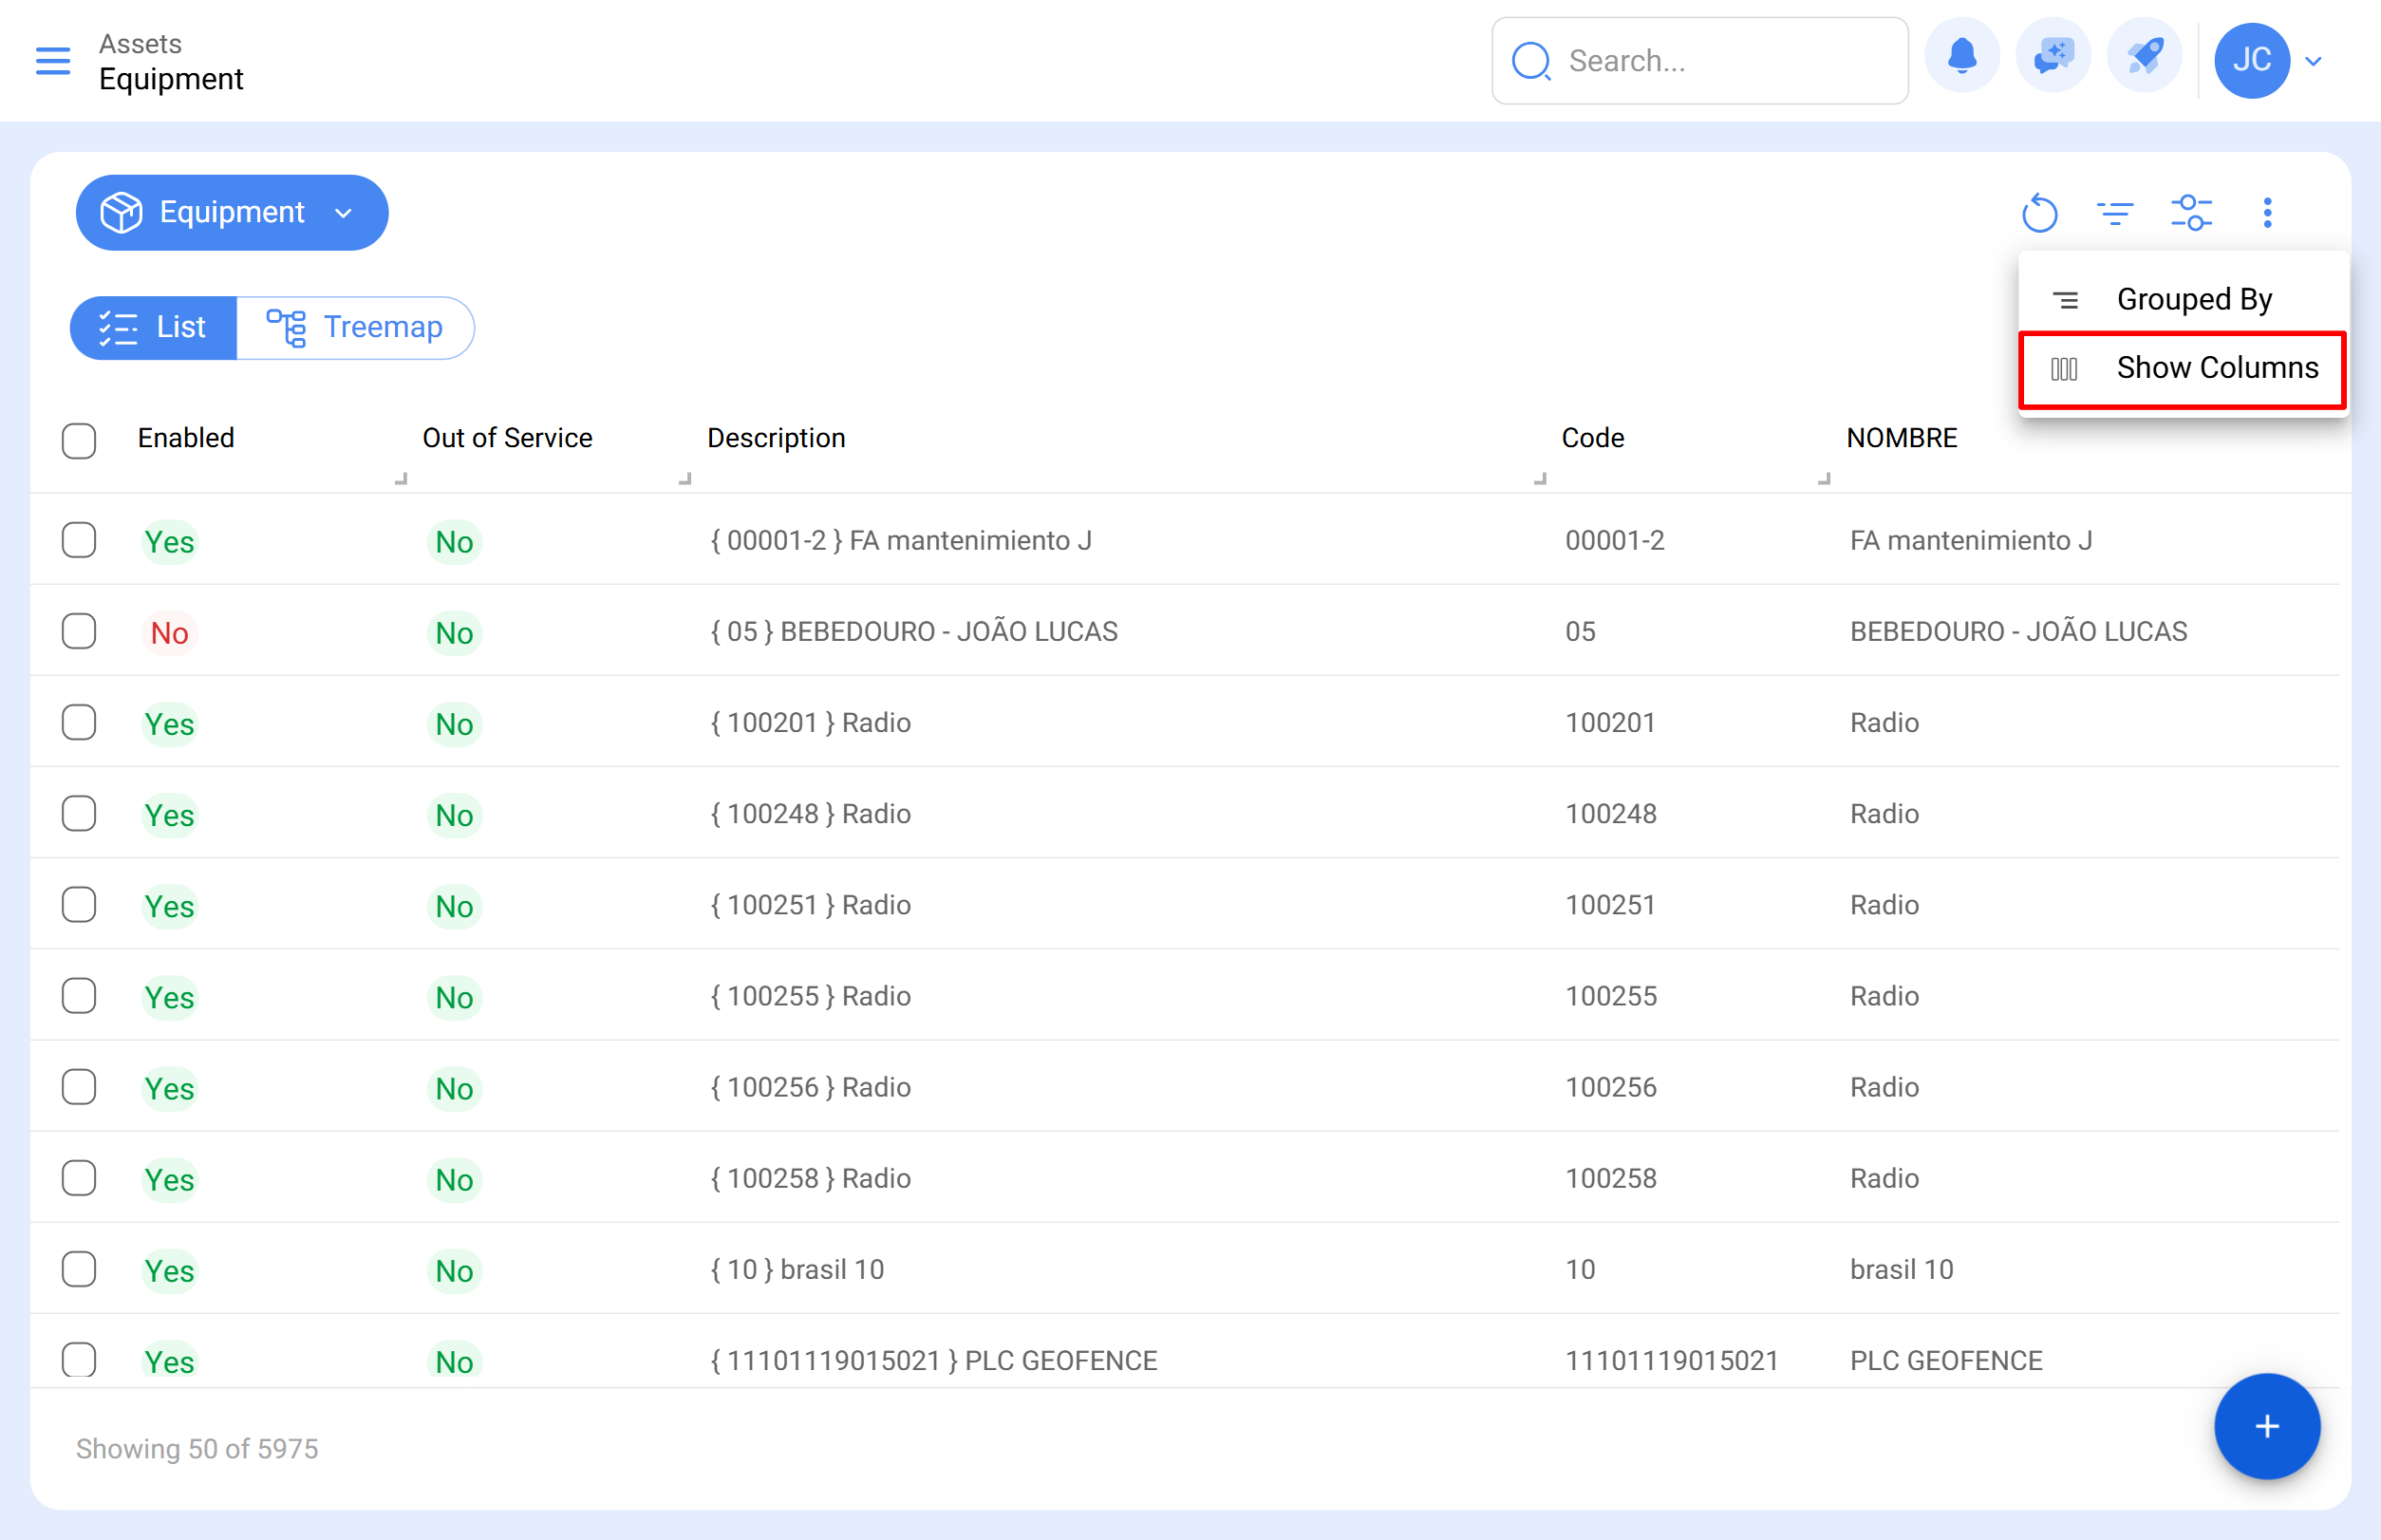Switch to the List view tab

tap(153, 327)
